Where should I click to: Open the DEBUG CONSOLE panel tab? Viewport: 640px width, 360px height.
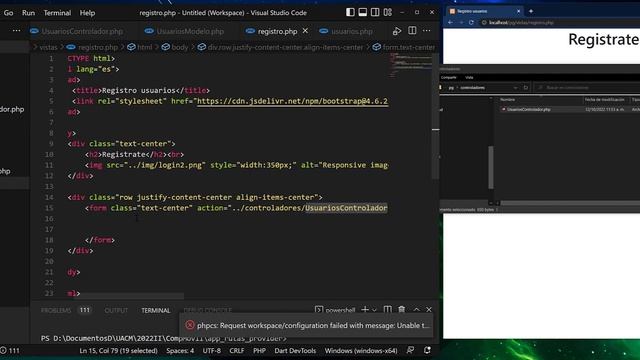click(207, 310)
